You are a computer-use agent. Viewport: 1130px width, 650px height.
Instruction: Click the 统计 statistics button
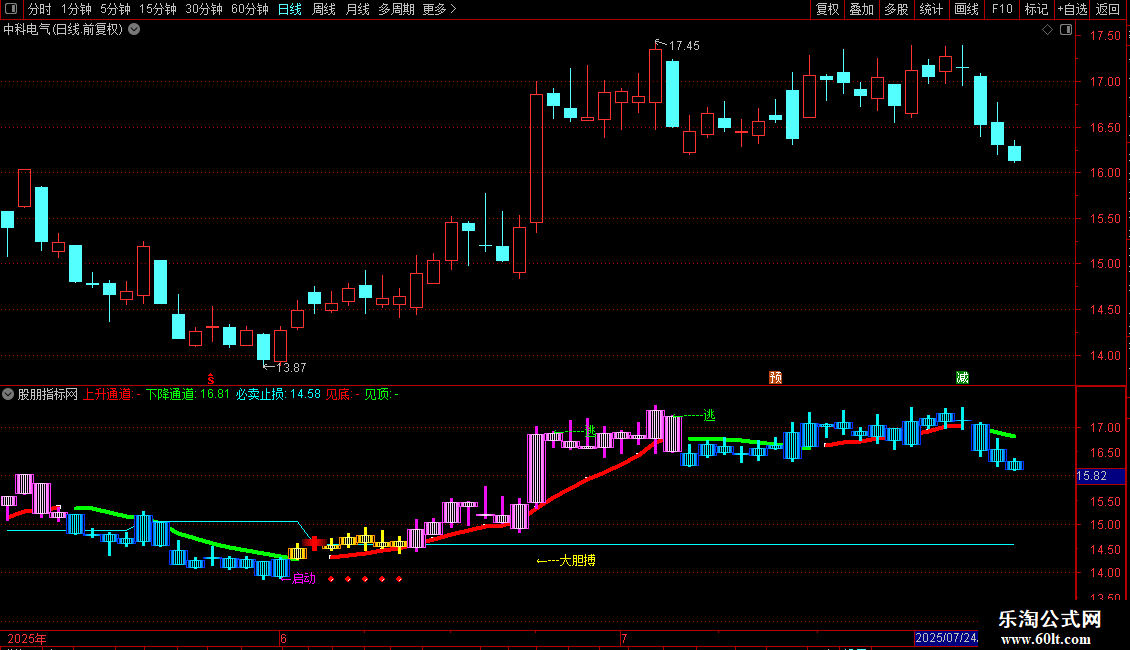tap(930, 9)
